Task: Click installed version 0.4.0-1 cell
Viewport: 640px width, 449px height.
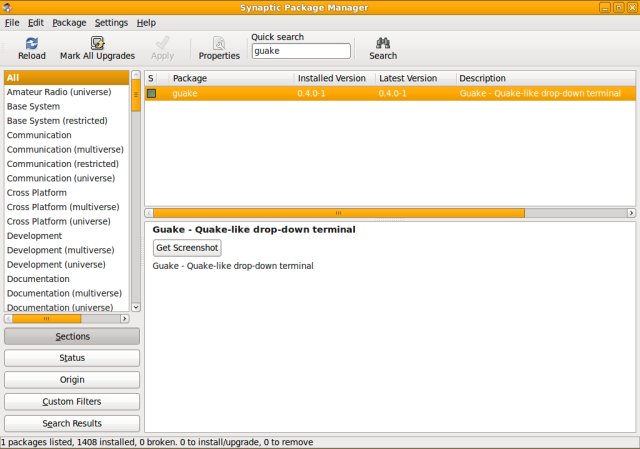Action: 311,93
